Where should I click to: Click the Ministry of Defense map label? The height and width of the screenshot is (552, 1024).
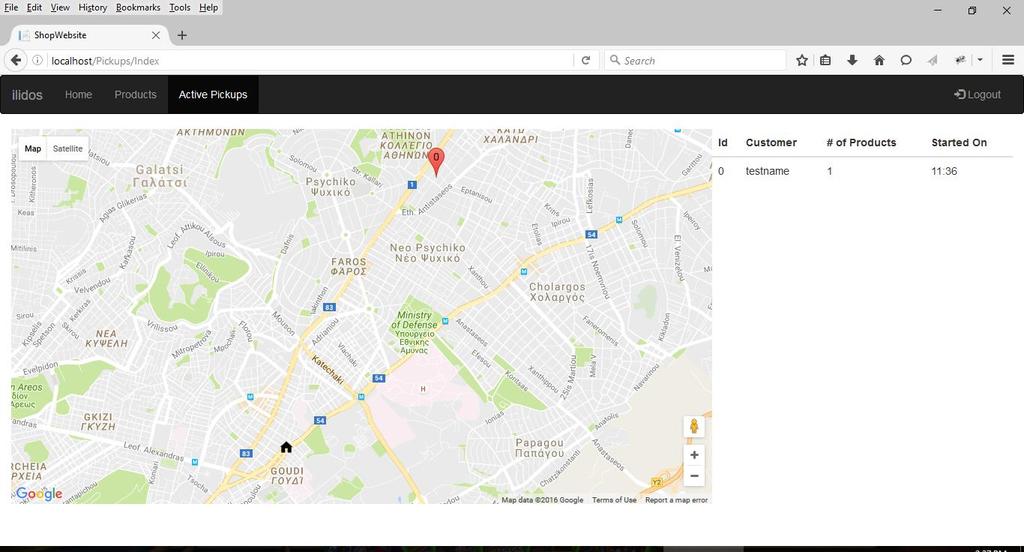(x=414, y=333)
